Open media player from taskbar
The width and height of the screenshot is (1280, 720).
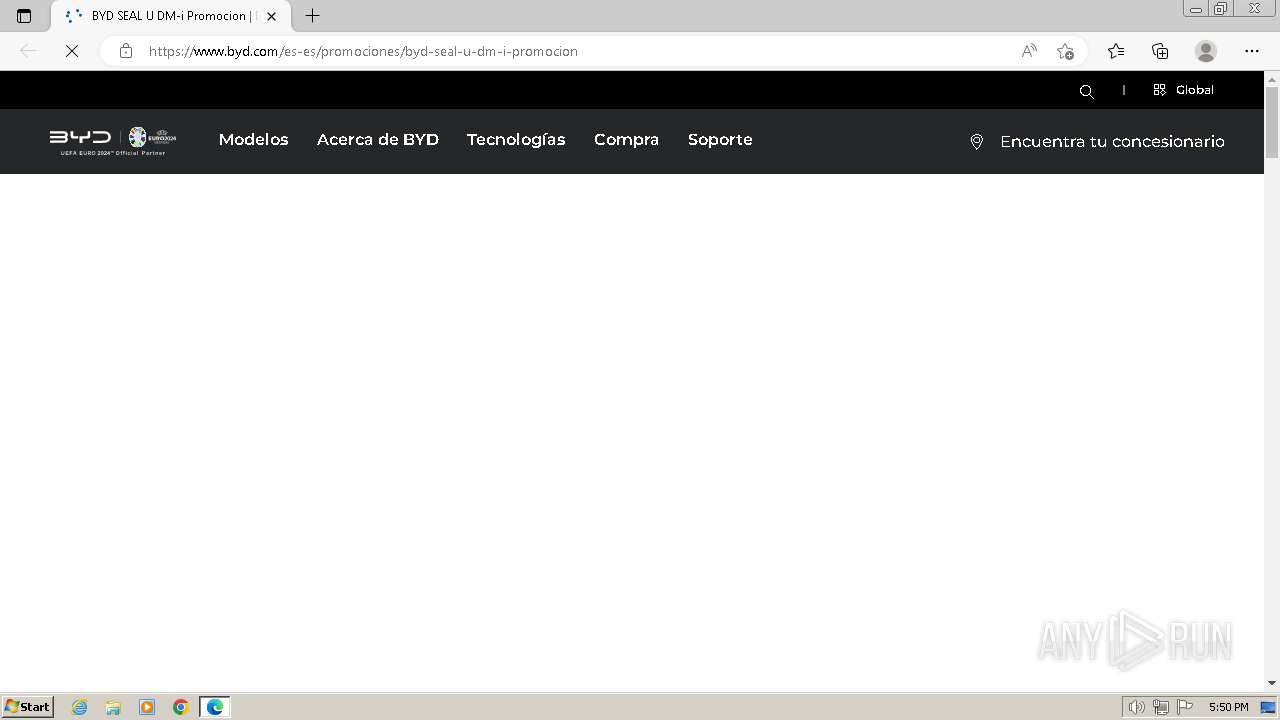tap(147, 707)
